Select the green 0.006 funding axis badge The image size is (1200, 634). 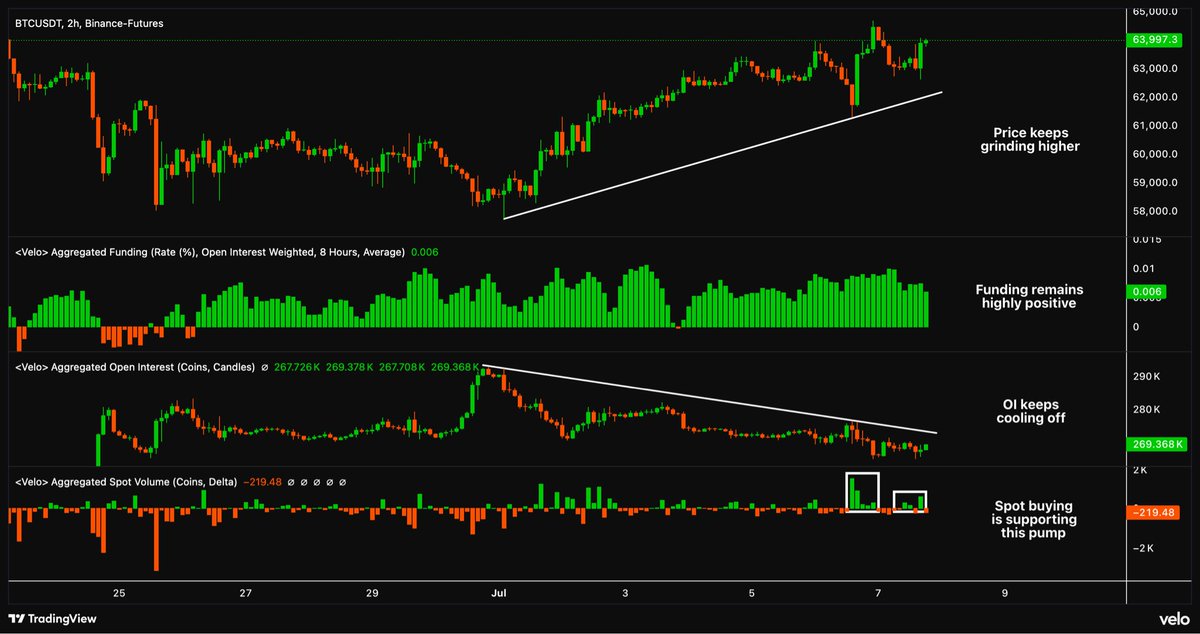coord(1145,291)
